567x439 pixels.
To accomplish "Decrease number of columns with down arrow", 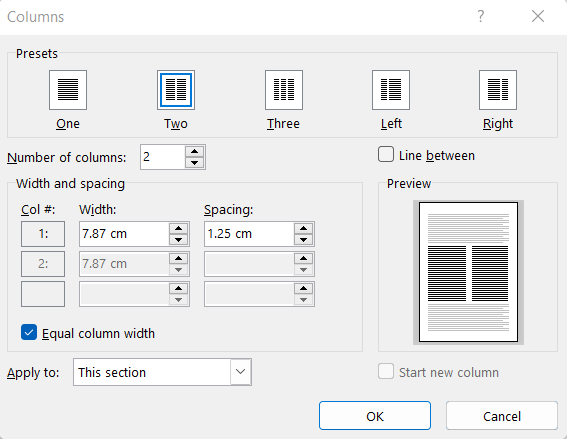I will (195, 163).
